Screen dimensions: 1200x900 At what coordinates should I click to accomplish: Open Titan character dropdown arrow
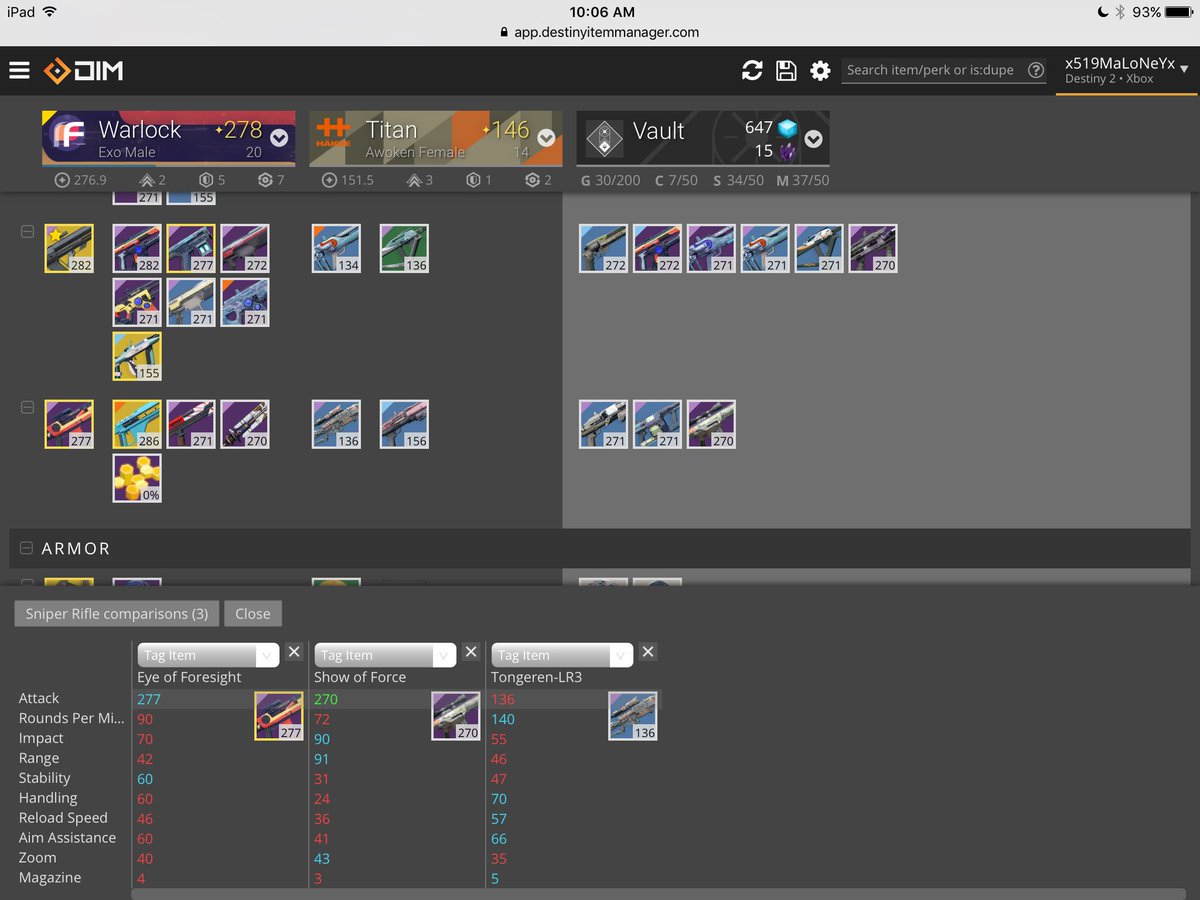tap(546, 138)
